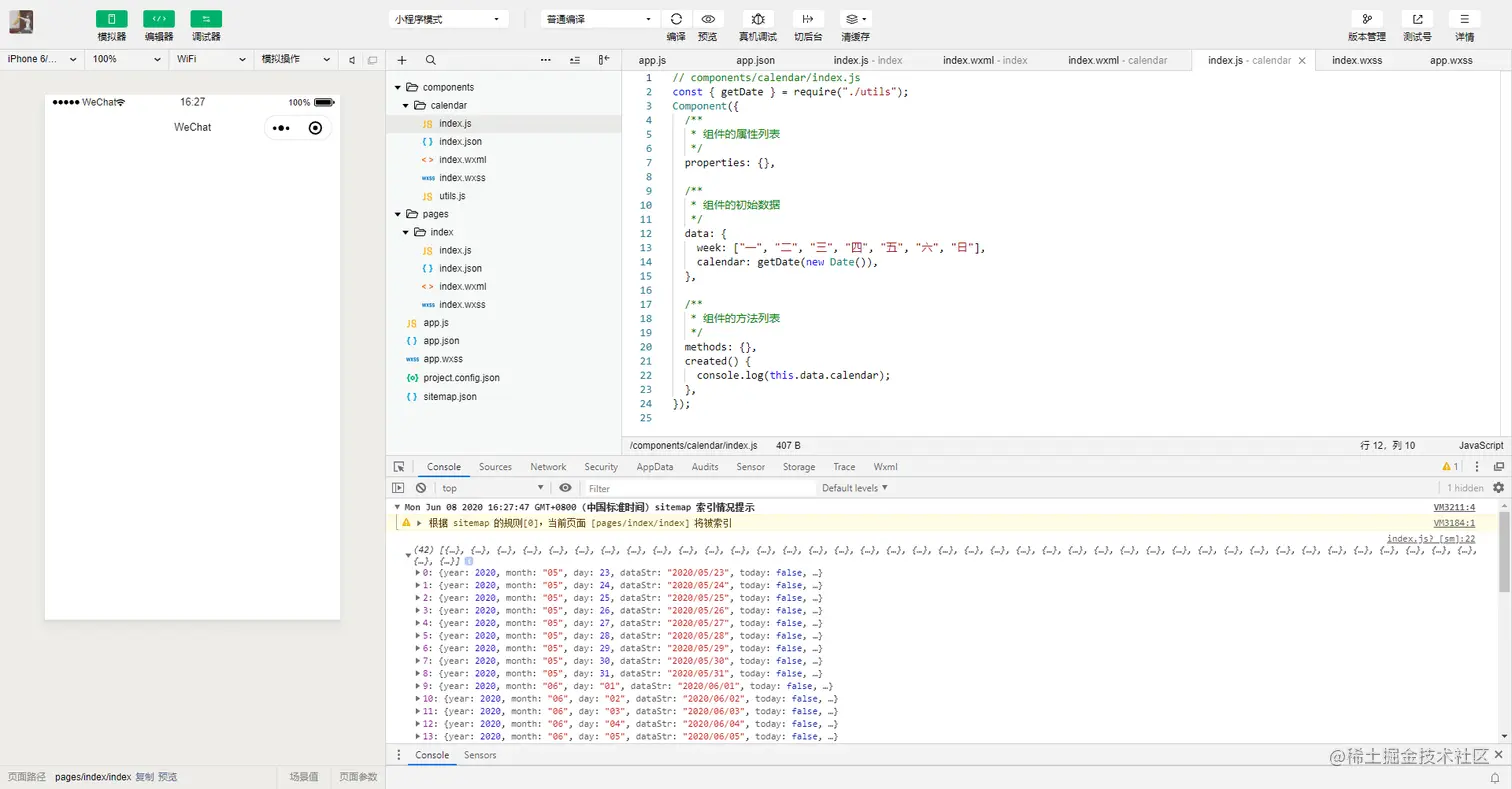
Task: Click the 预览 preview eye icon
Action: (708, 19)
